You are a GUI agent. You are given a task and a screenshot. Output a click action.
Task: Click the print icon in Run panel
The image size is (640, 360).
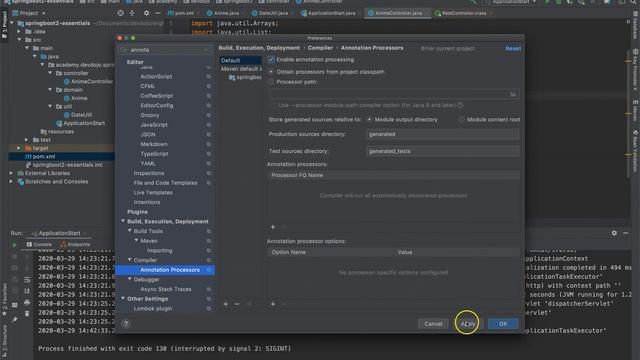[x=27, y=303]
